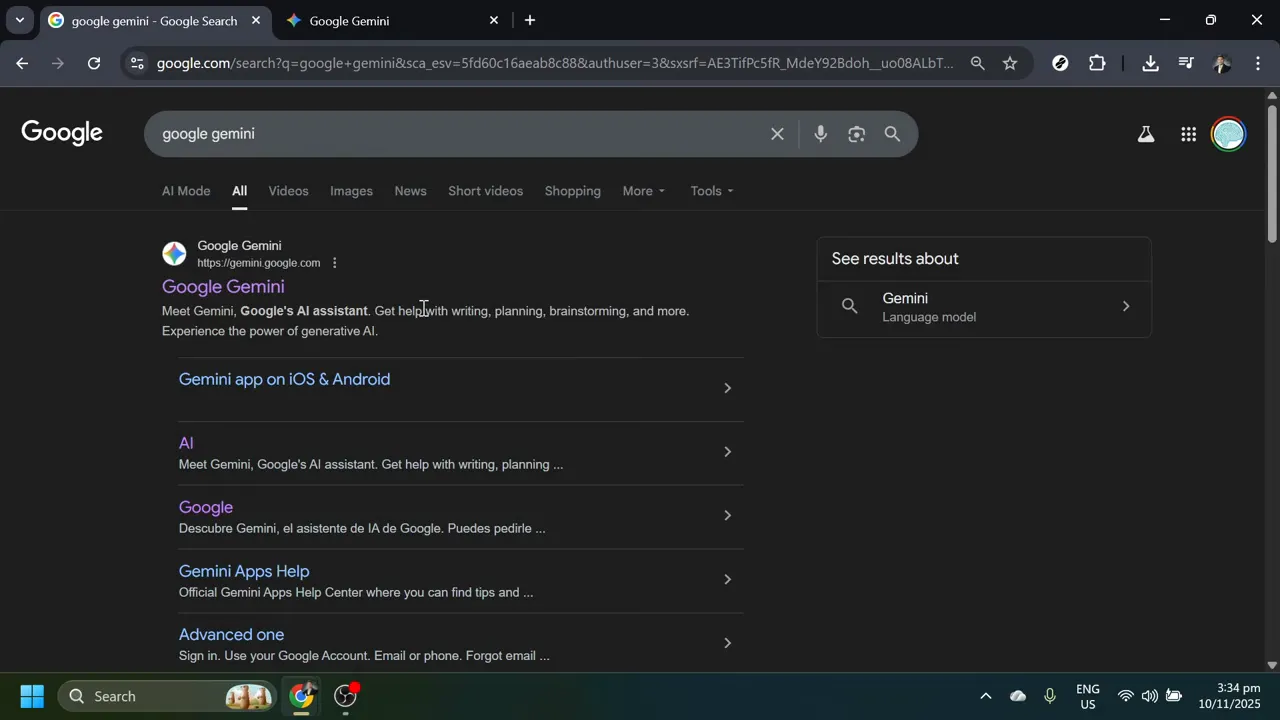Switch to AI Mode

coord(186,191)
